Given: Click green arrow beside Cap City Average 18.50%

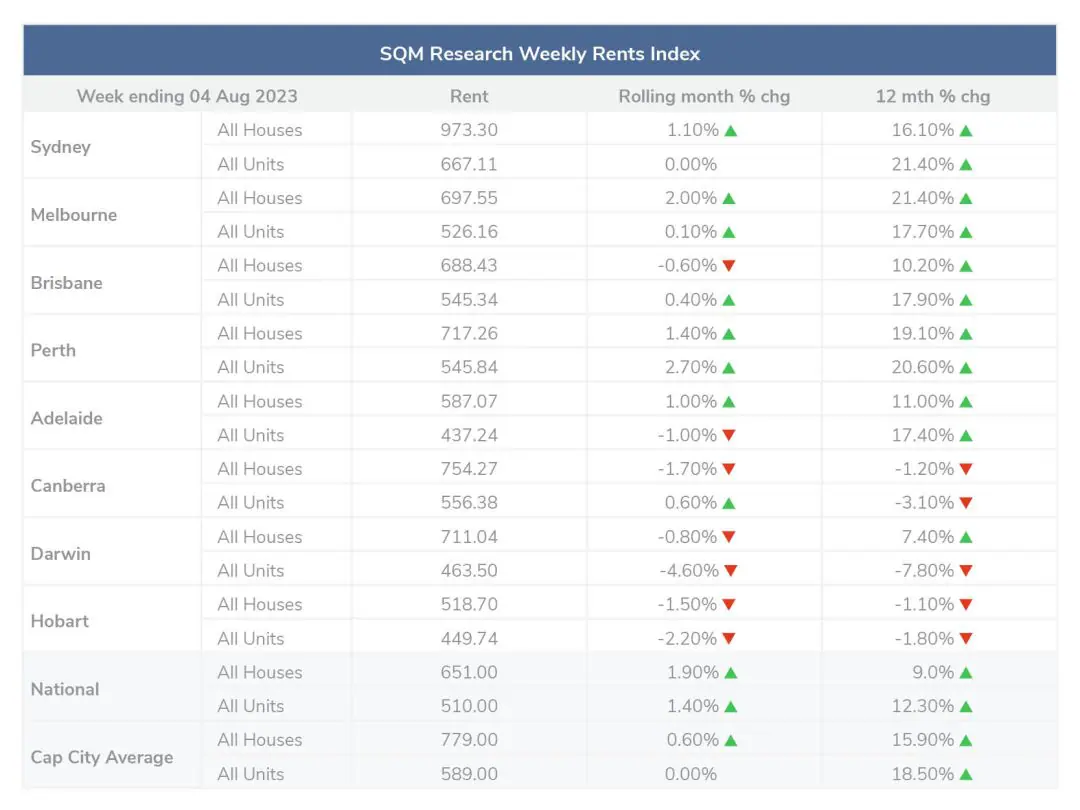Looking at the screenshot, I should 966,775.
